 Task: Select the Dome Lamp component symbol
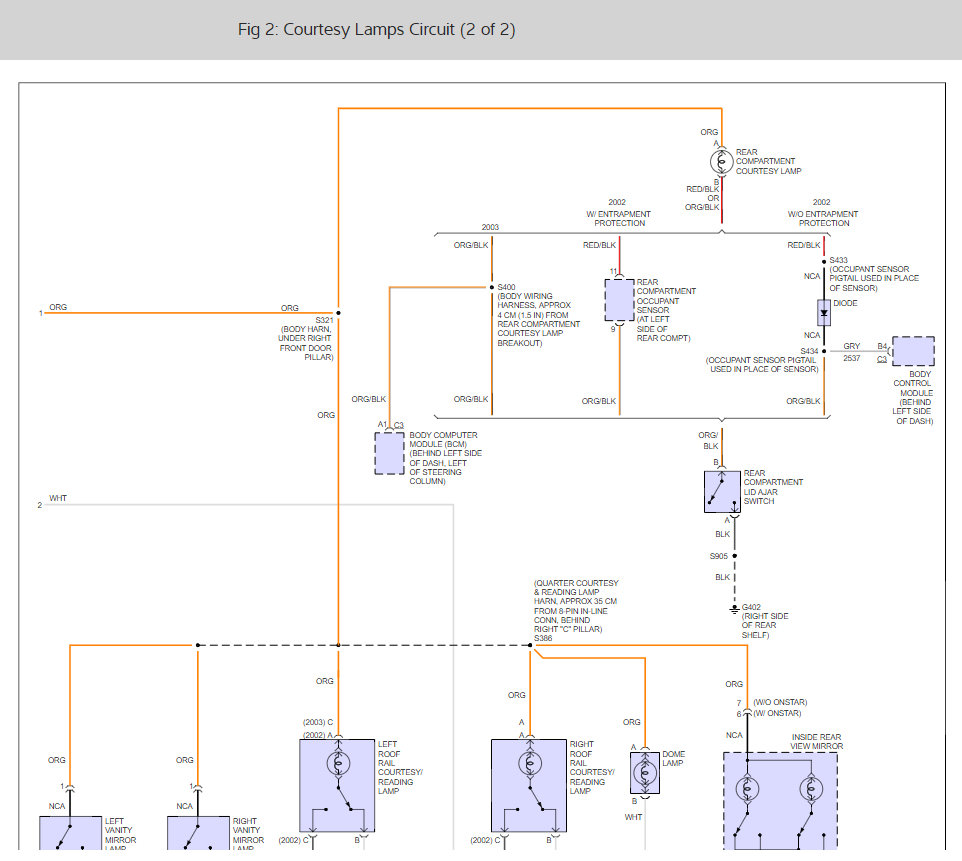click(645, 772)
